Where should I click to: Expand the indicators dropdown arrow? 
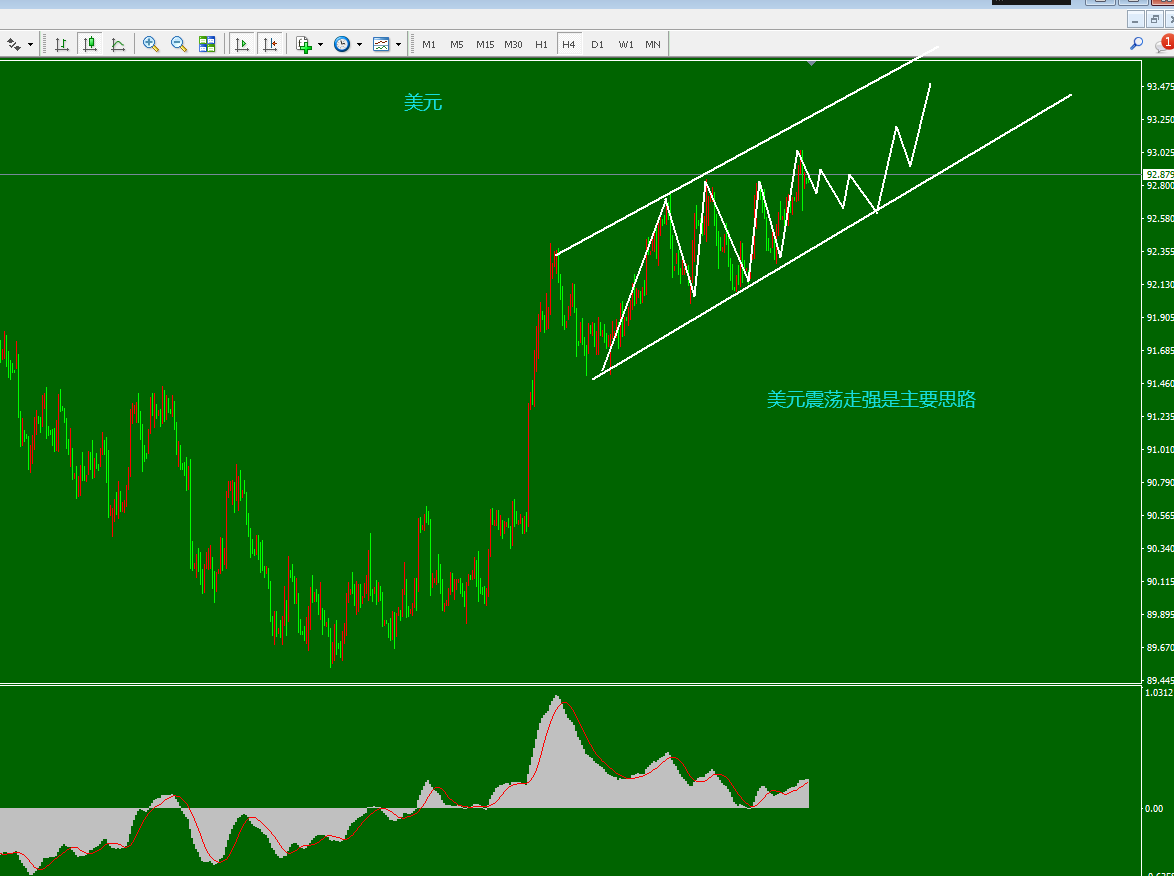pyautogui.click(x=320, y=44)
